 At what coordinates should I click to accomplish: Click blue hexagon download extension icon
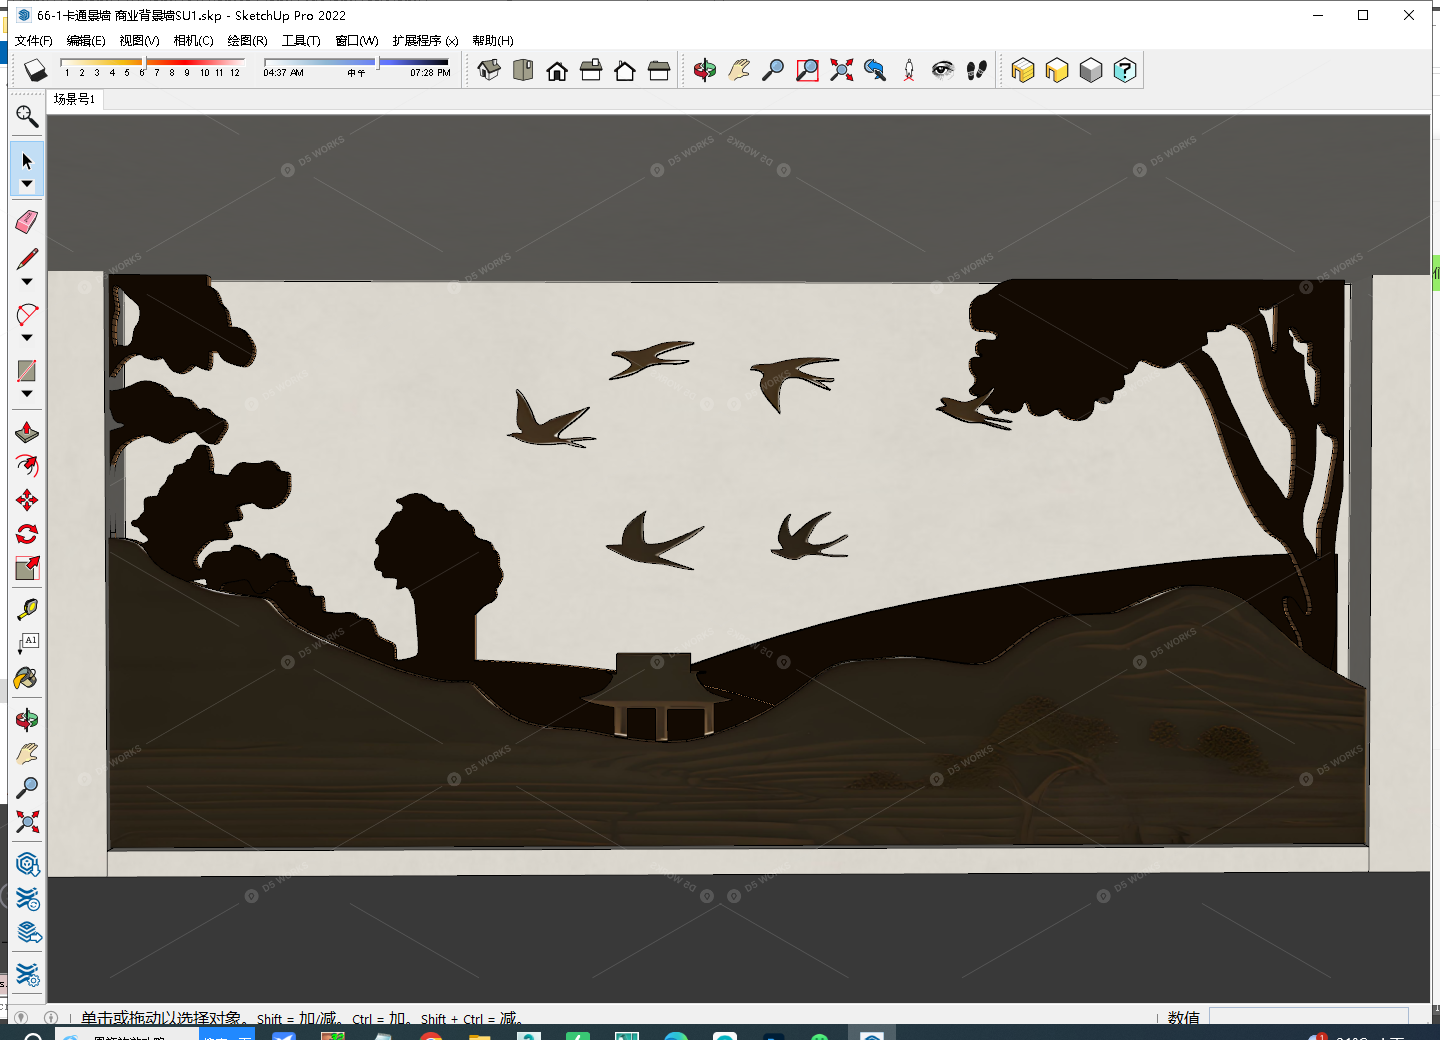click(27, 864)
